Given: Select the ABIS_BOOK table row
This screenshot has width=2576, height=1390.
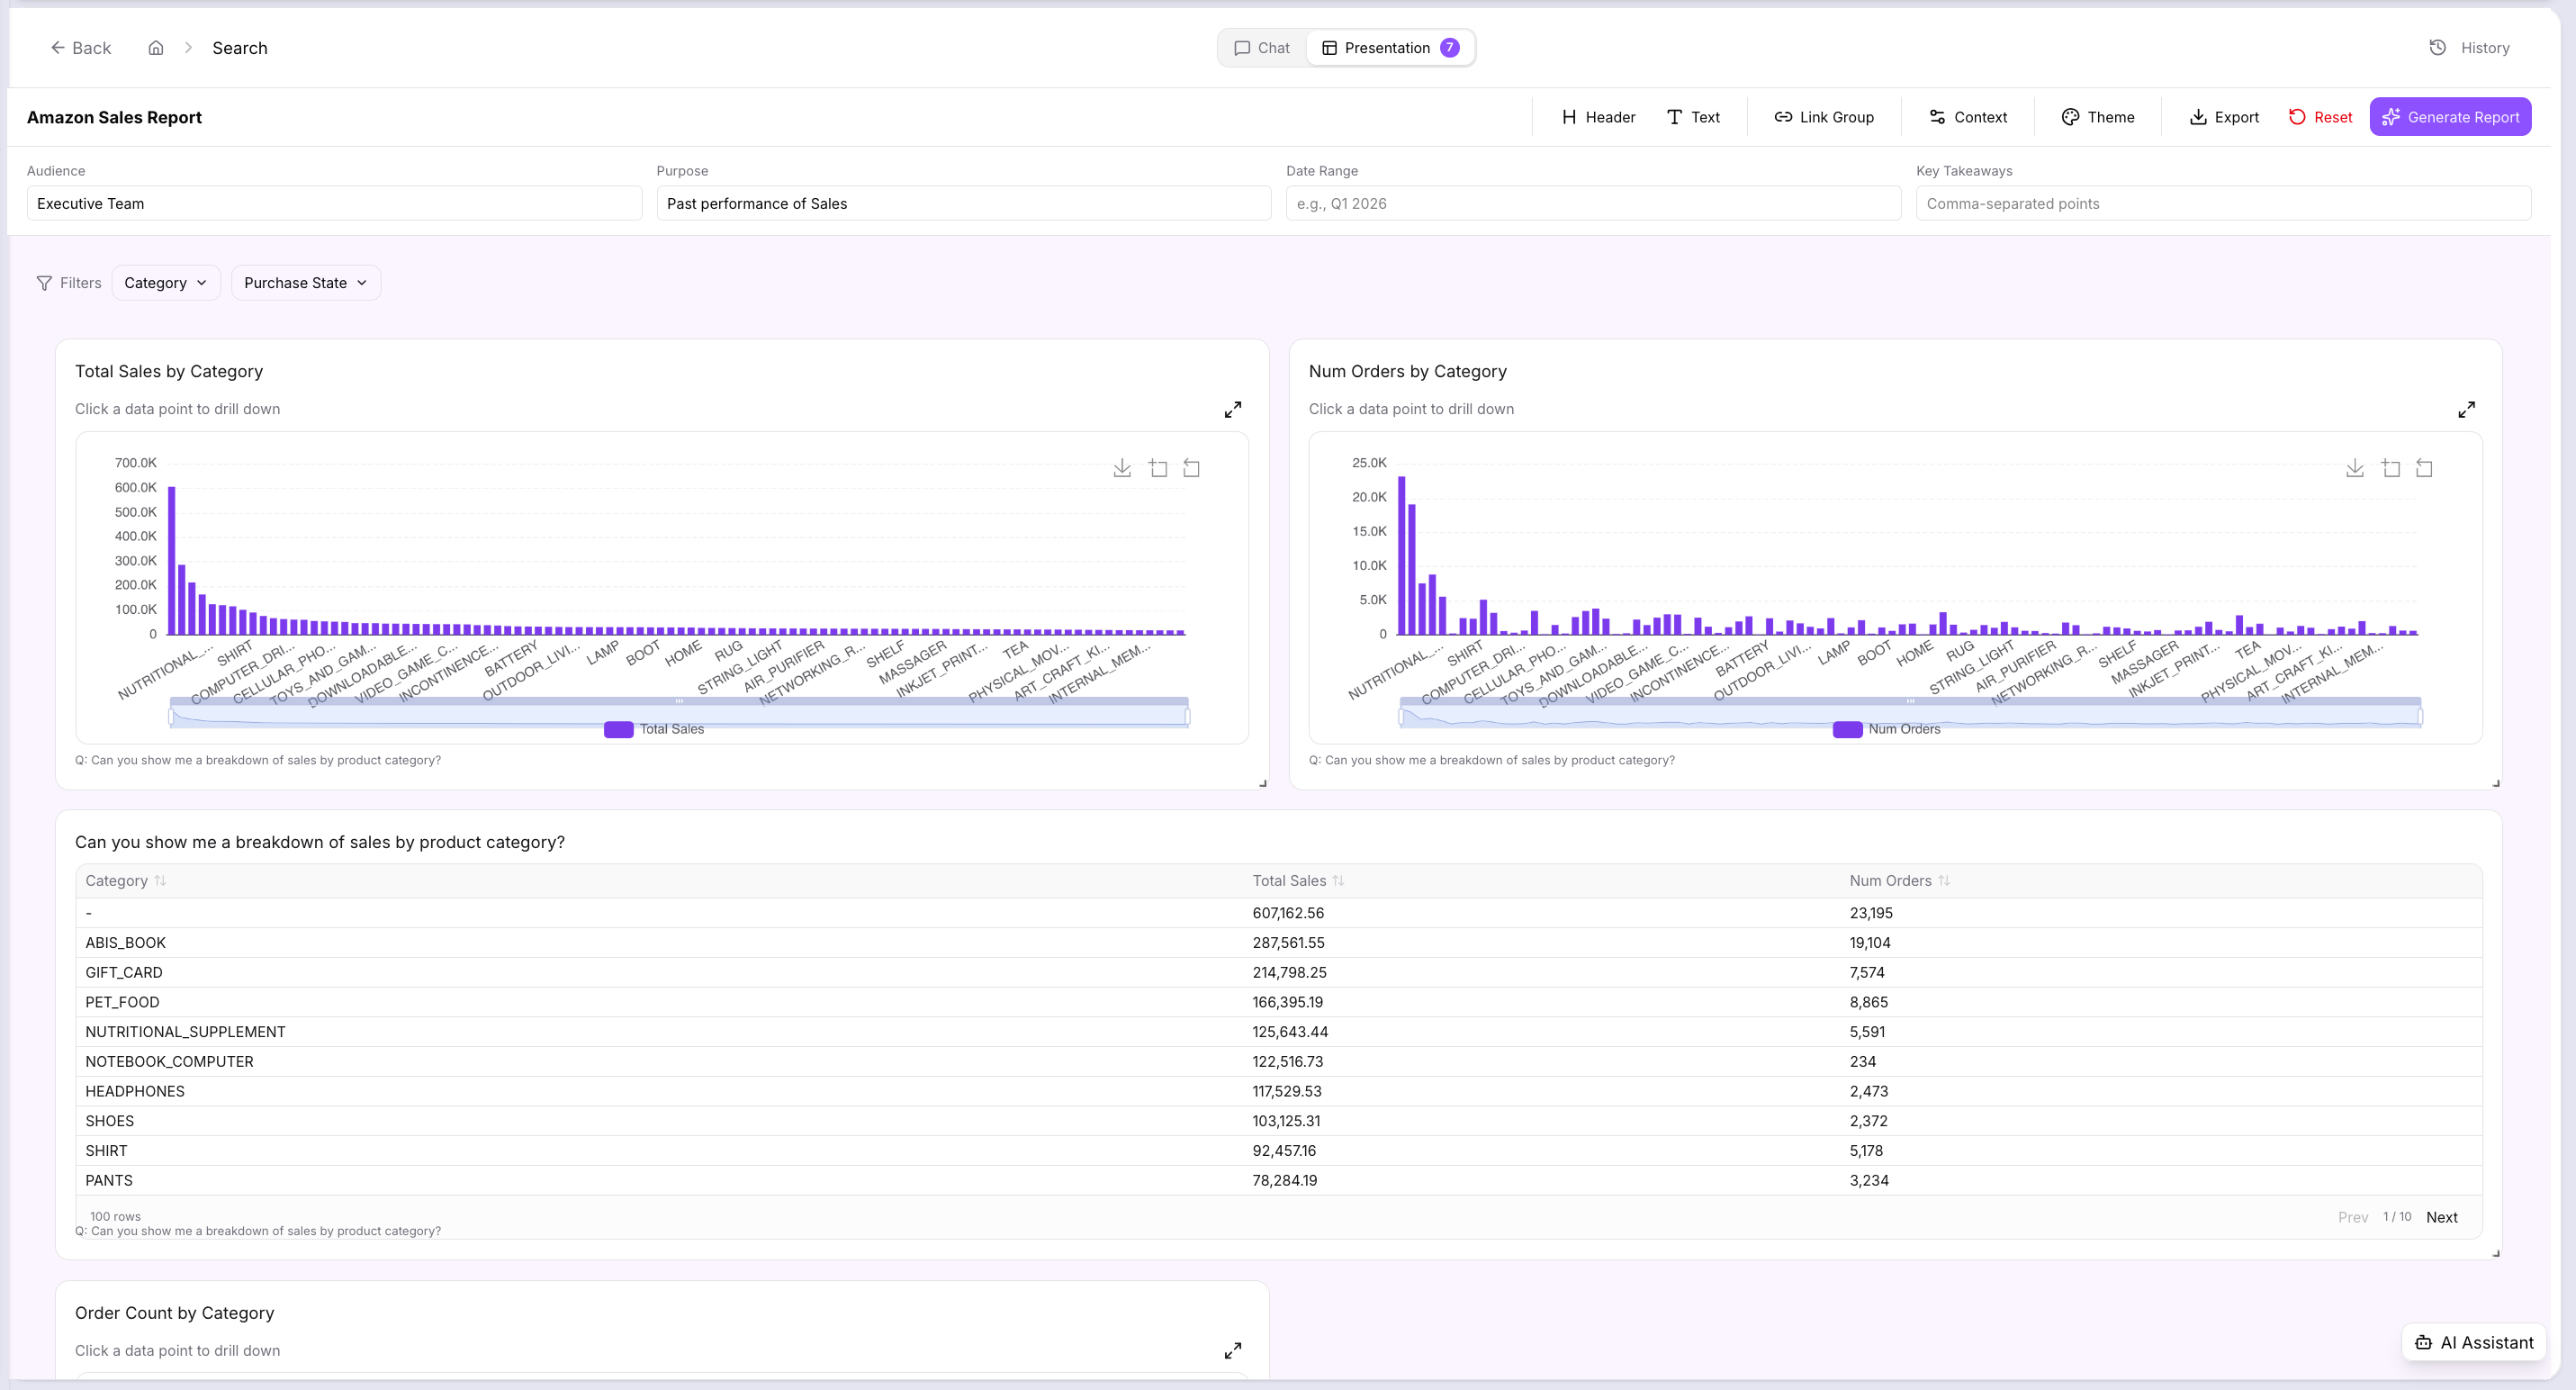Looking at the screenshot, I should pyautogui.click(x=1278, y=943).
